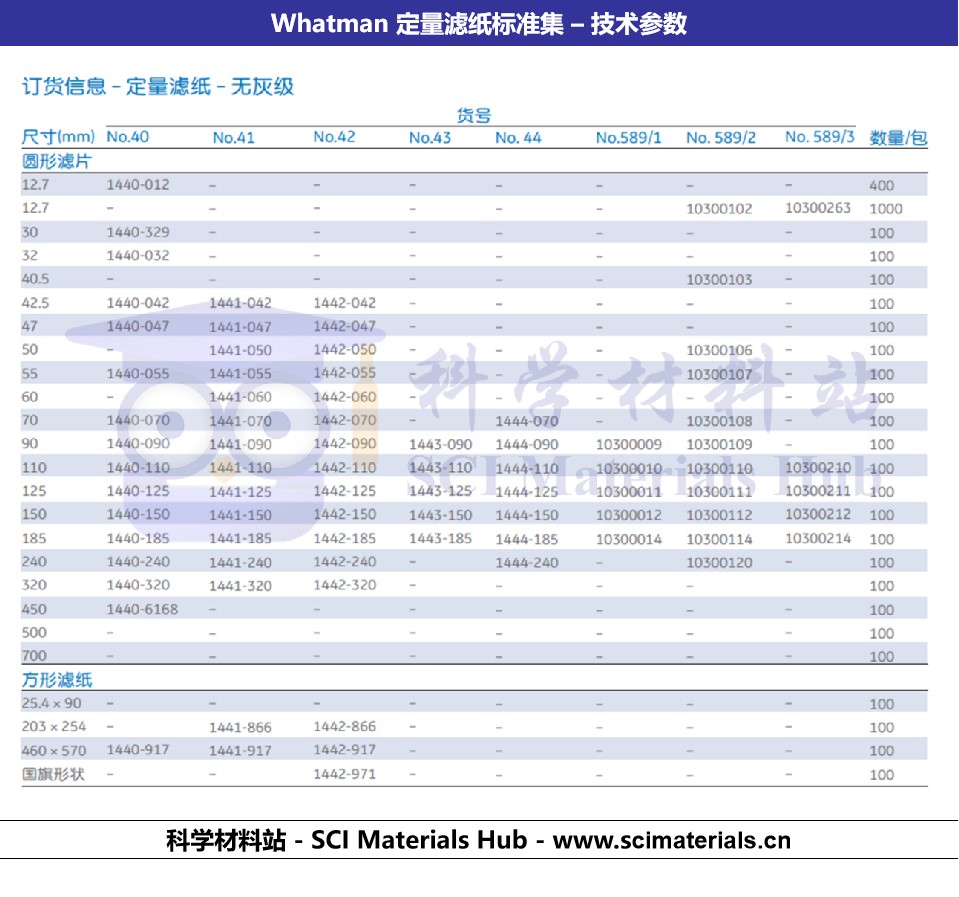Click the size value '42.5'
This screenshot has height=897, width=959.
pyautogui.click(x=35, y=303)
